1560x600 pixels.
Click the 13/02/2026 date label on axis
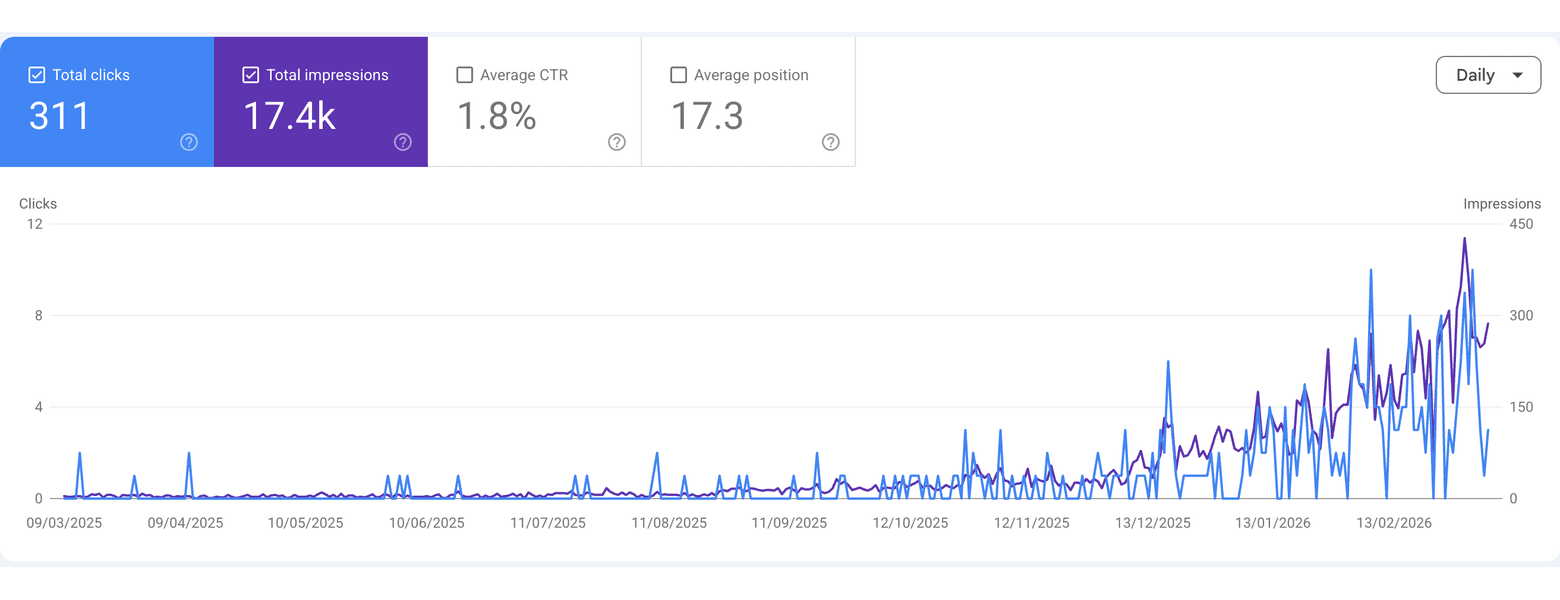click(x=1395, y=523)
